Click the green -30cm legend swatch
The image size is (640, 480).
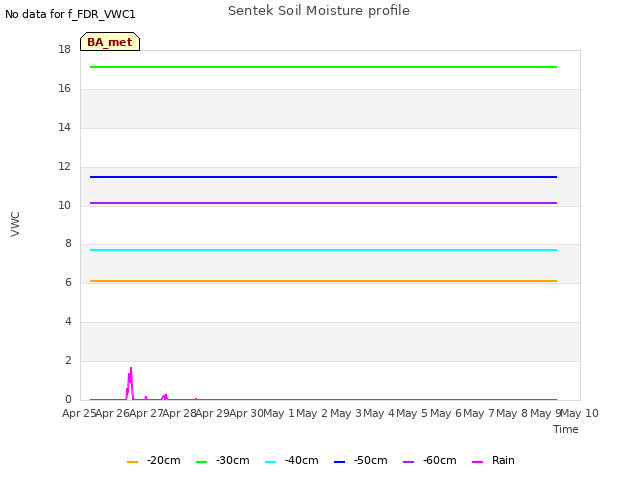(x=201, y=462)
